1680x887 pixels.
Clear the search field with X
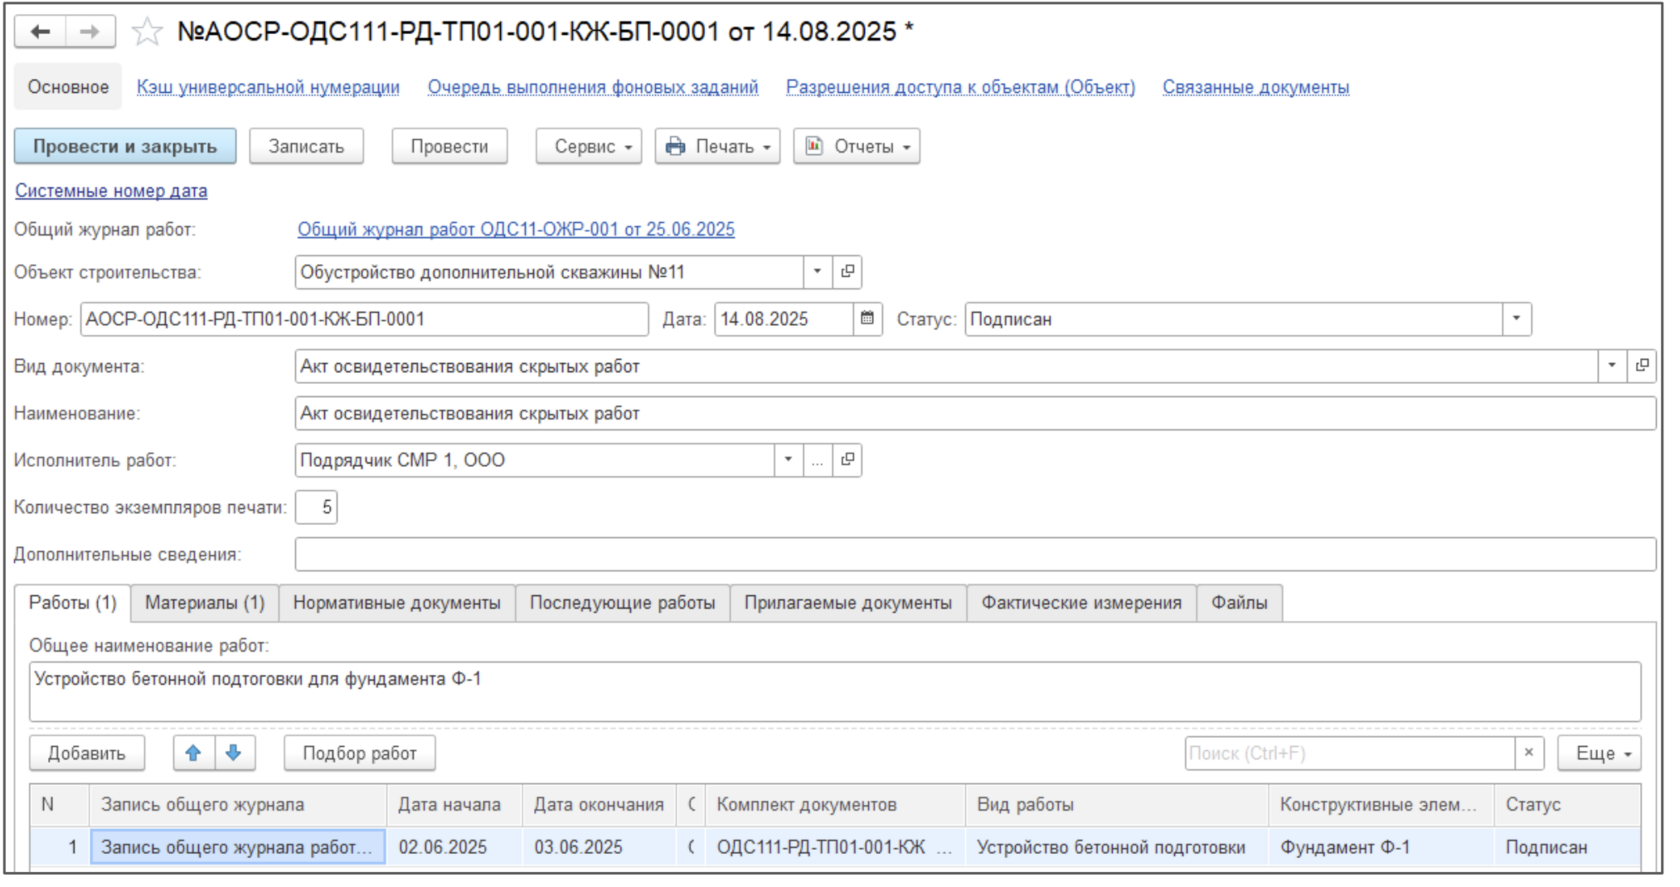[1528, 753]
